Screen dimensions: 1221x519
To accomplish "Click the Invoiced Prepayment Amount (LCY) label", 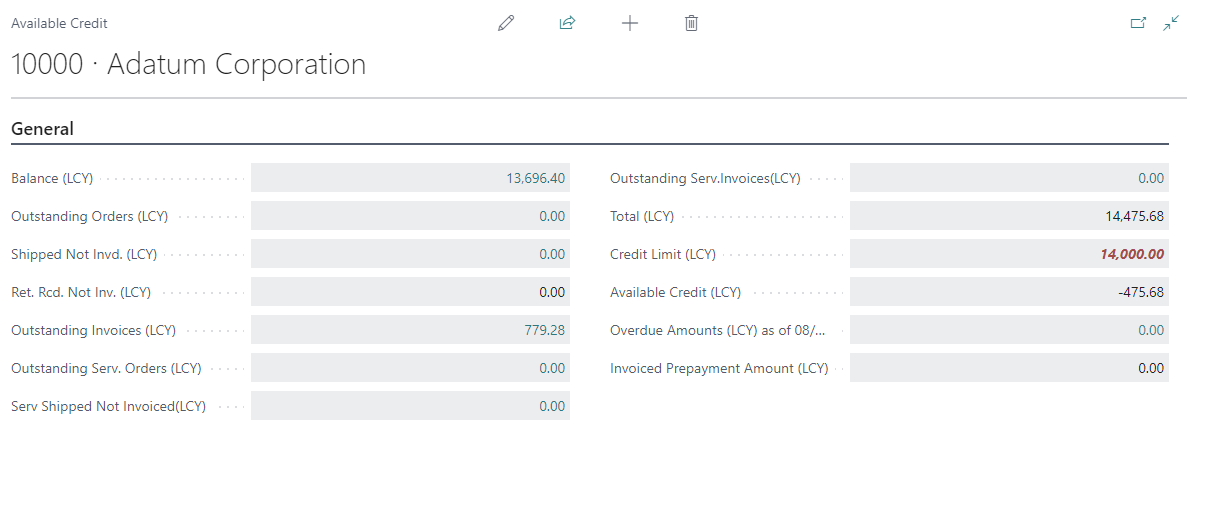I will [x=719, y=368].
